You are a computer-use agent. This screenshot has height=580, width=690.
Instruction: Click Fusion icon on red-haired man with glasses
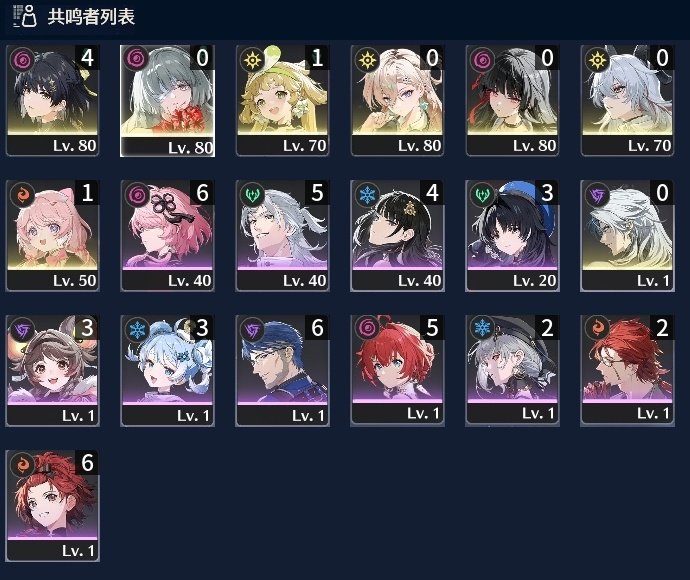point(597,327)
